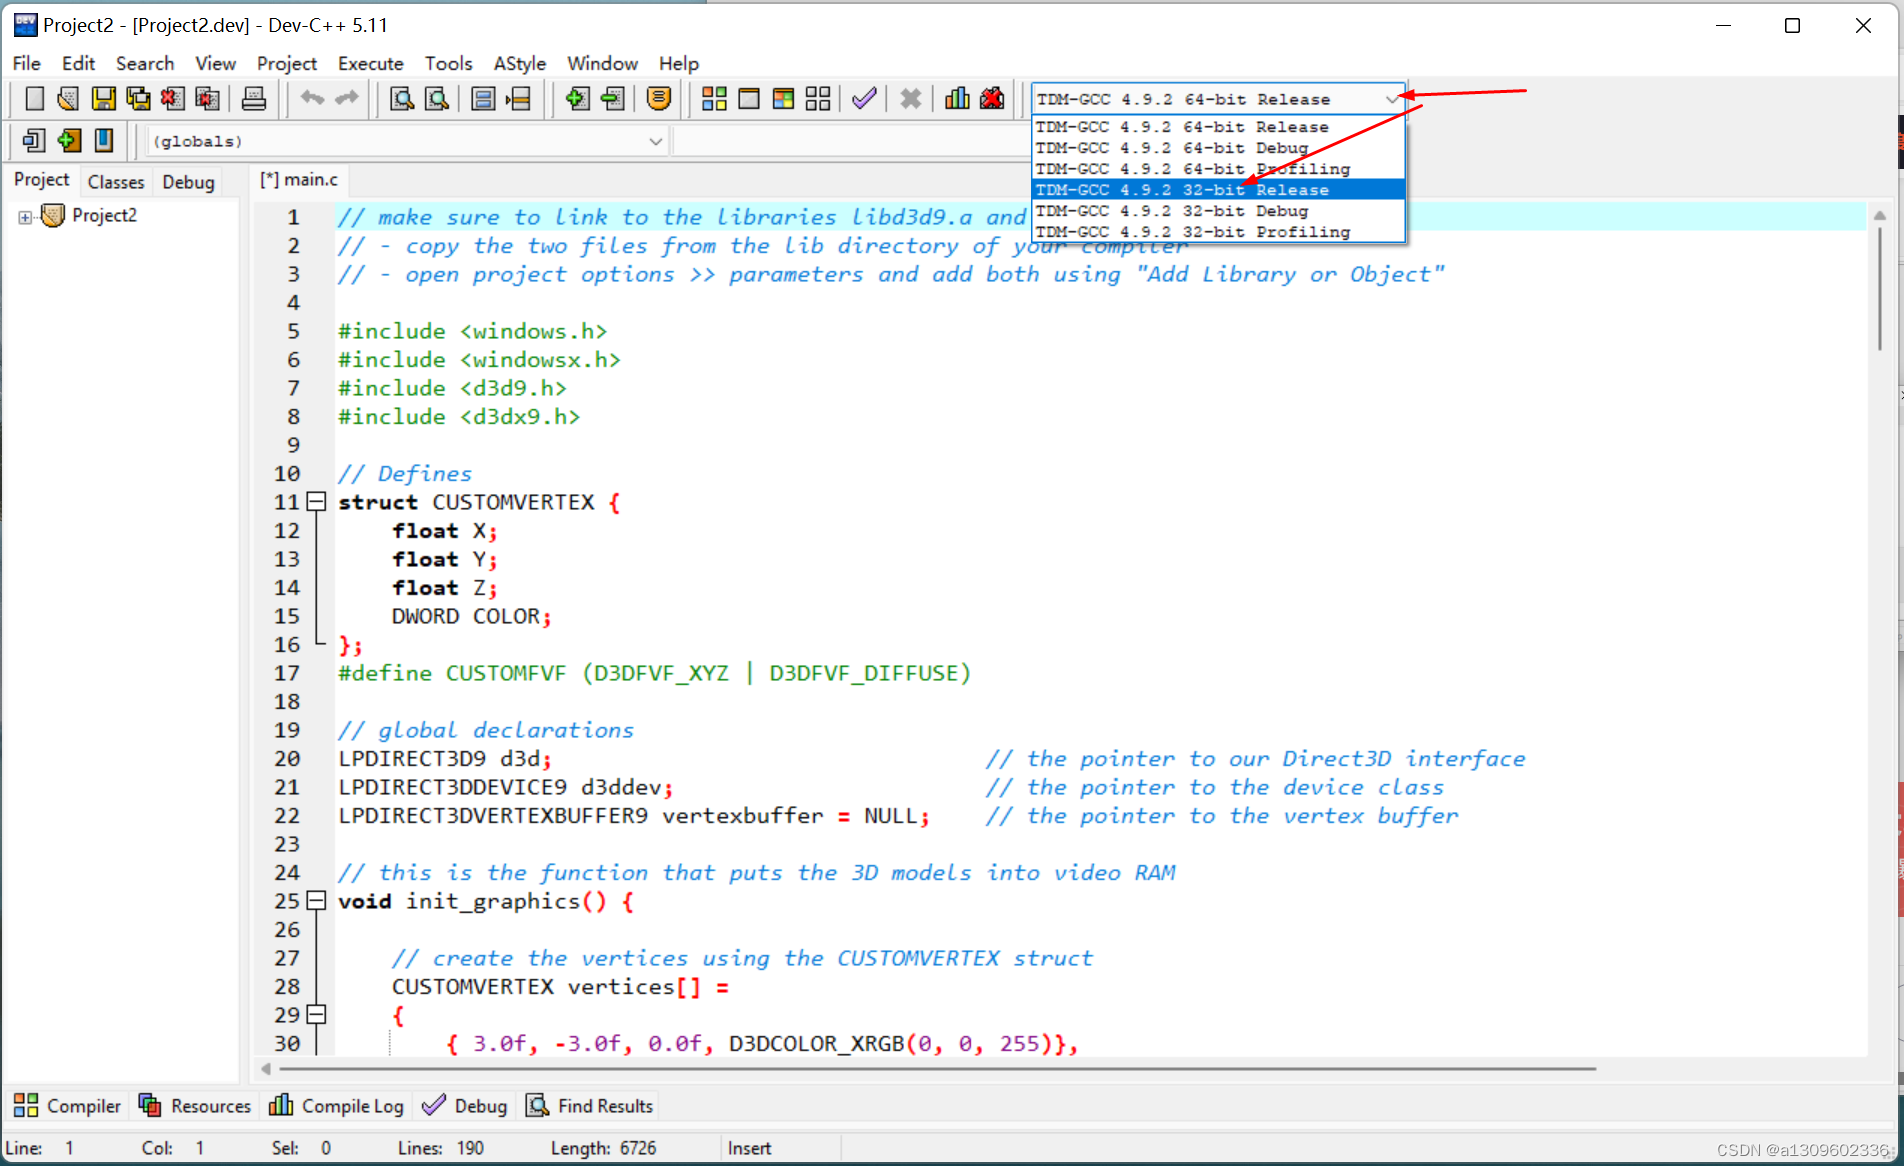
Task: Switch to the Debug side tab
Action: coord(188,182)
